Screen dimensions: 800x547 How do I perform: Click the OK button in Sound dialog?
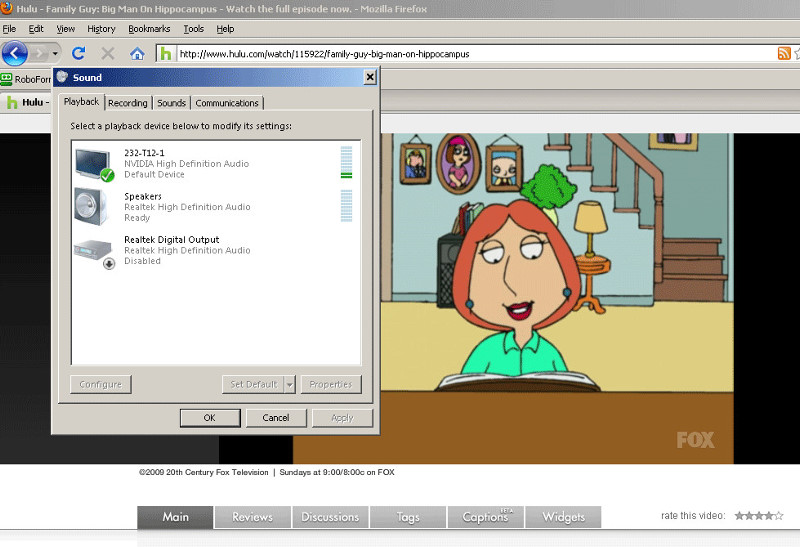coord(209,418)
